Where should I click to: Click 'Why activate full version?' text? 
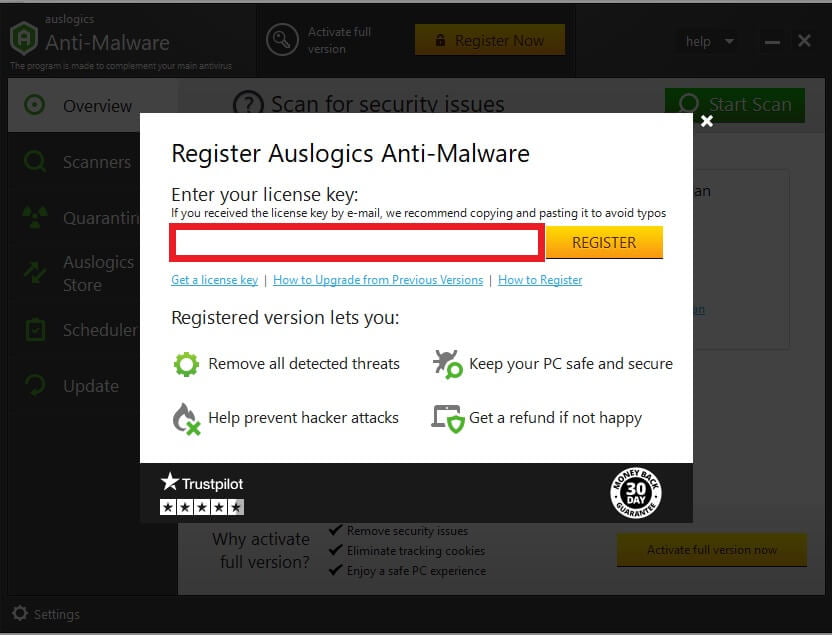pos(261,550)
